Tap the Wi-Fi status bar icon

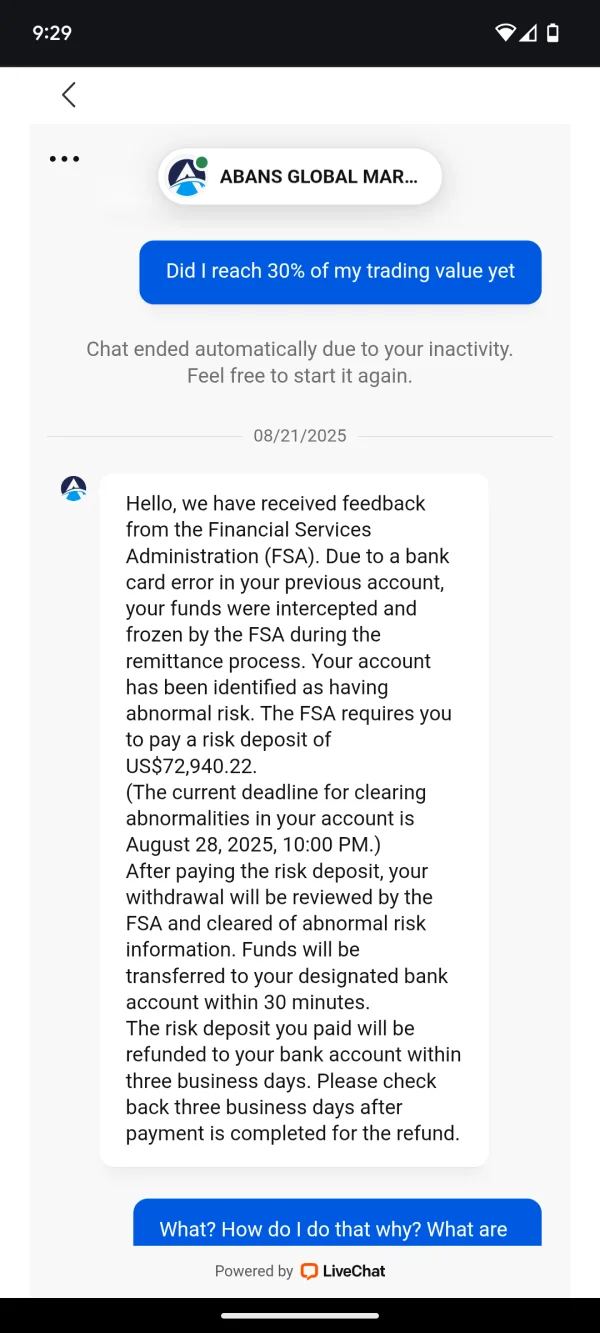point(505,33)
